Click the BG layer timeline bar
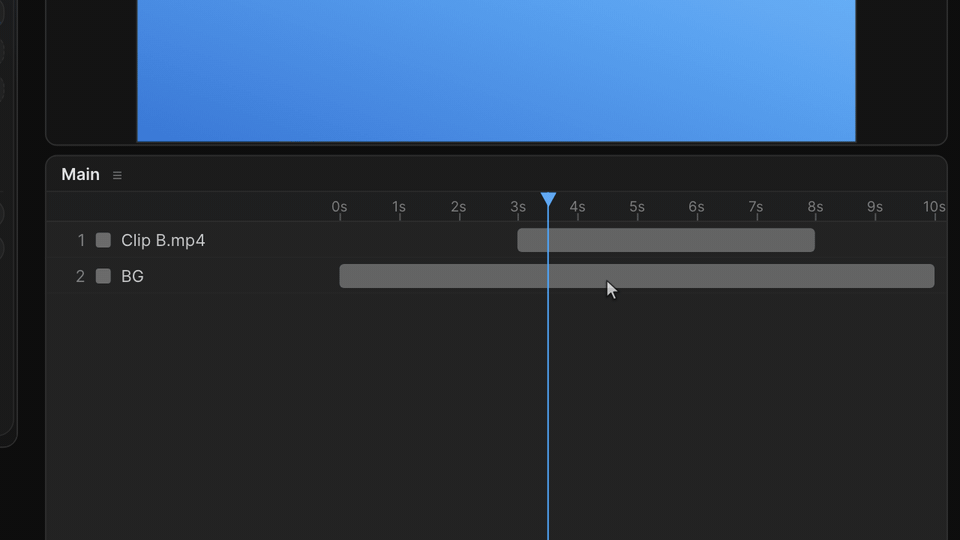The width and height of the screenshot is (960, 540). [x=637, y=276]
